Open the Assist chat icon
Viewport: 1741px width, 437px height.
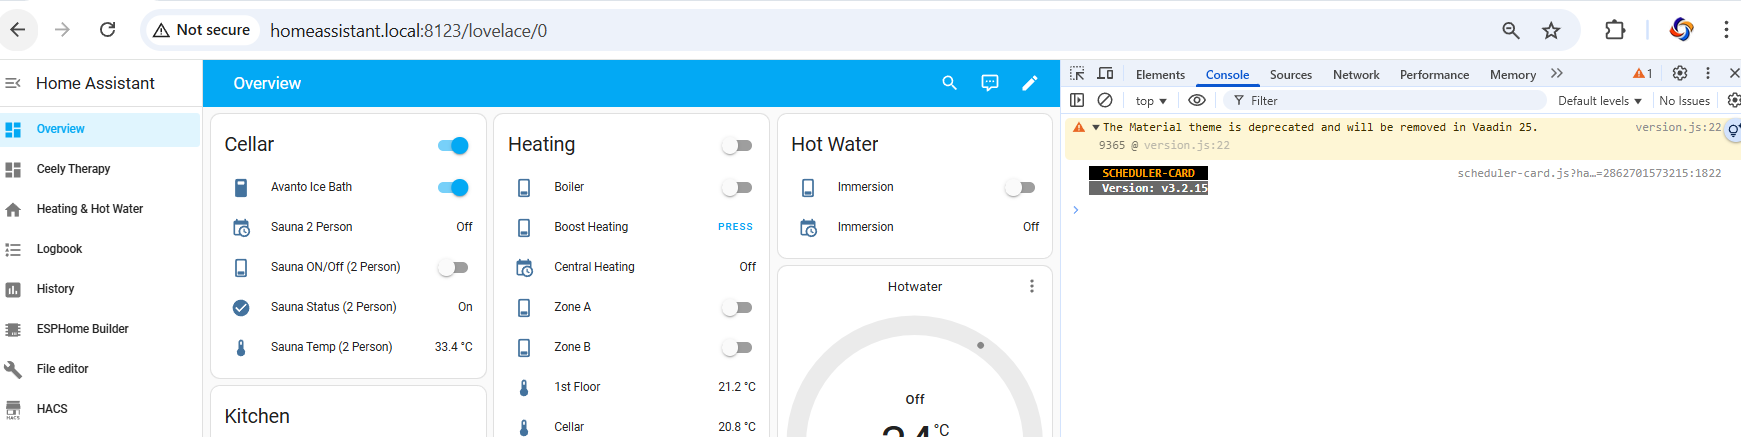(x=990, y=83)
